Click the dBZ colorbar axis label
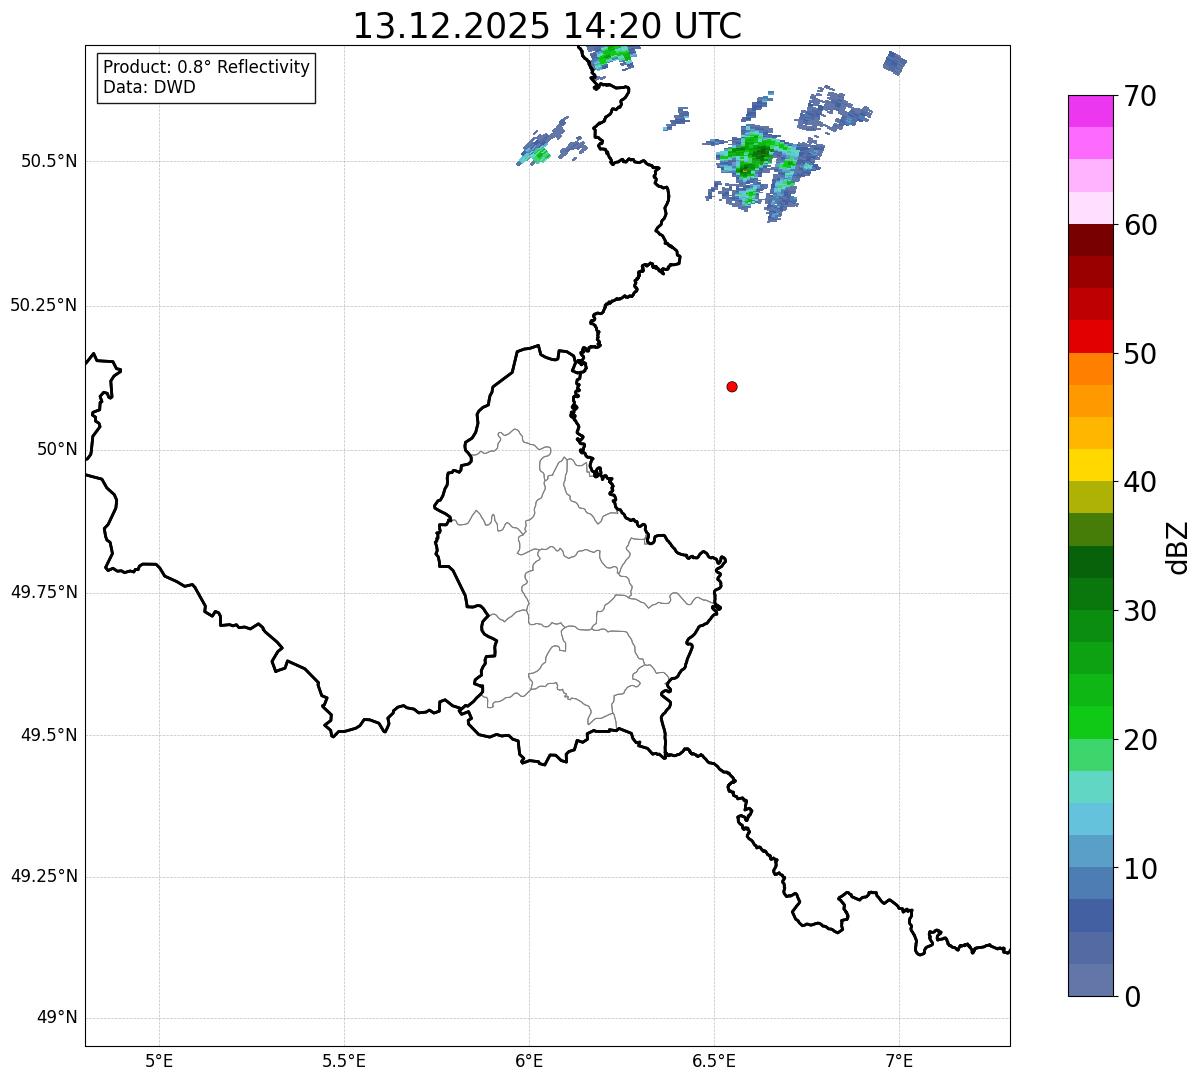The height and width of the screenshot is (1081, 1202). (1177, 547)
